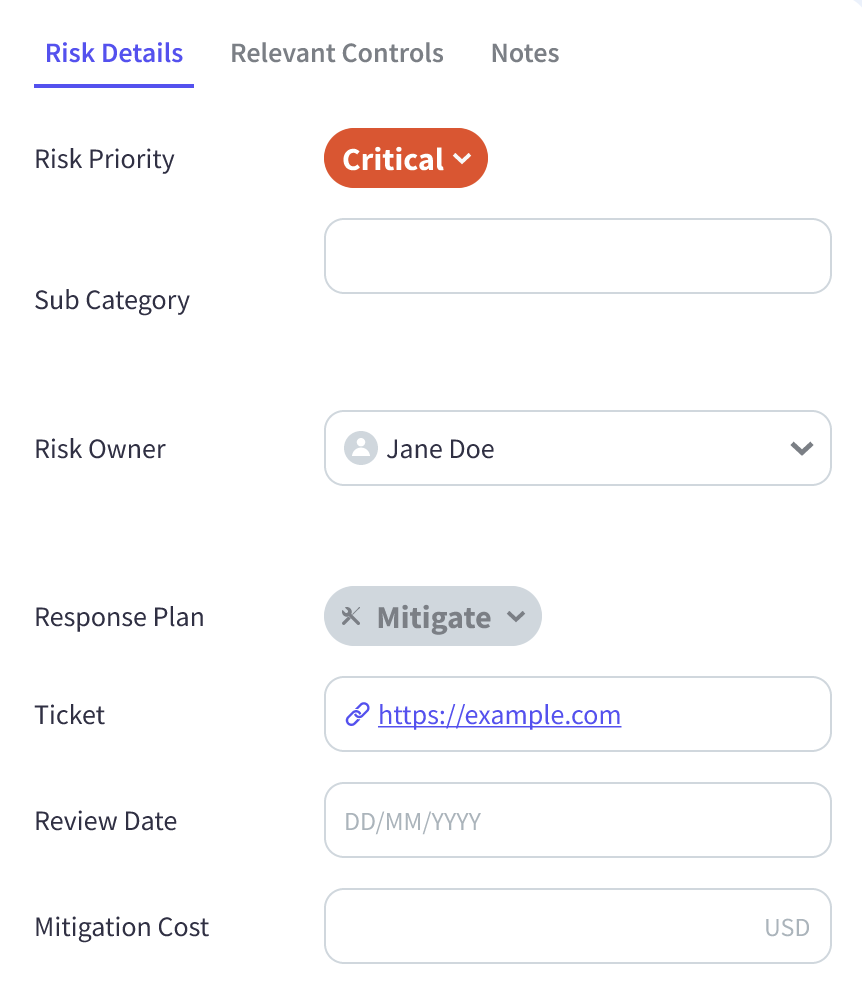
Task: Click the Mitigation Cost input field
Action: click(x=578, y=926)
